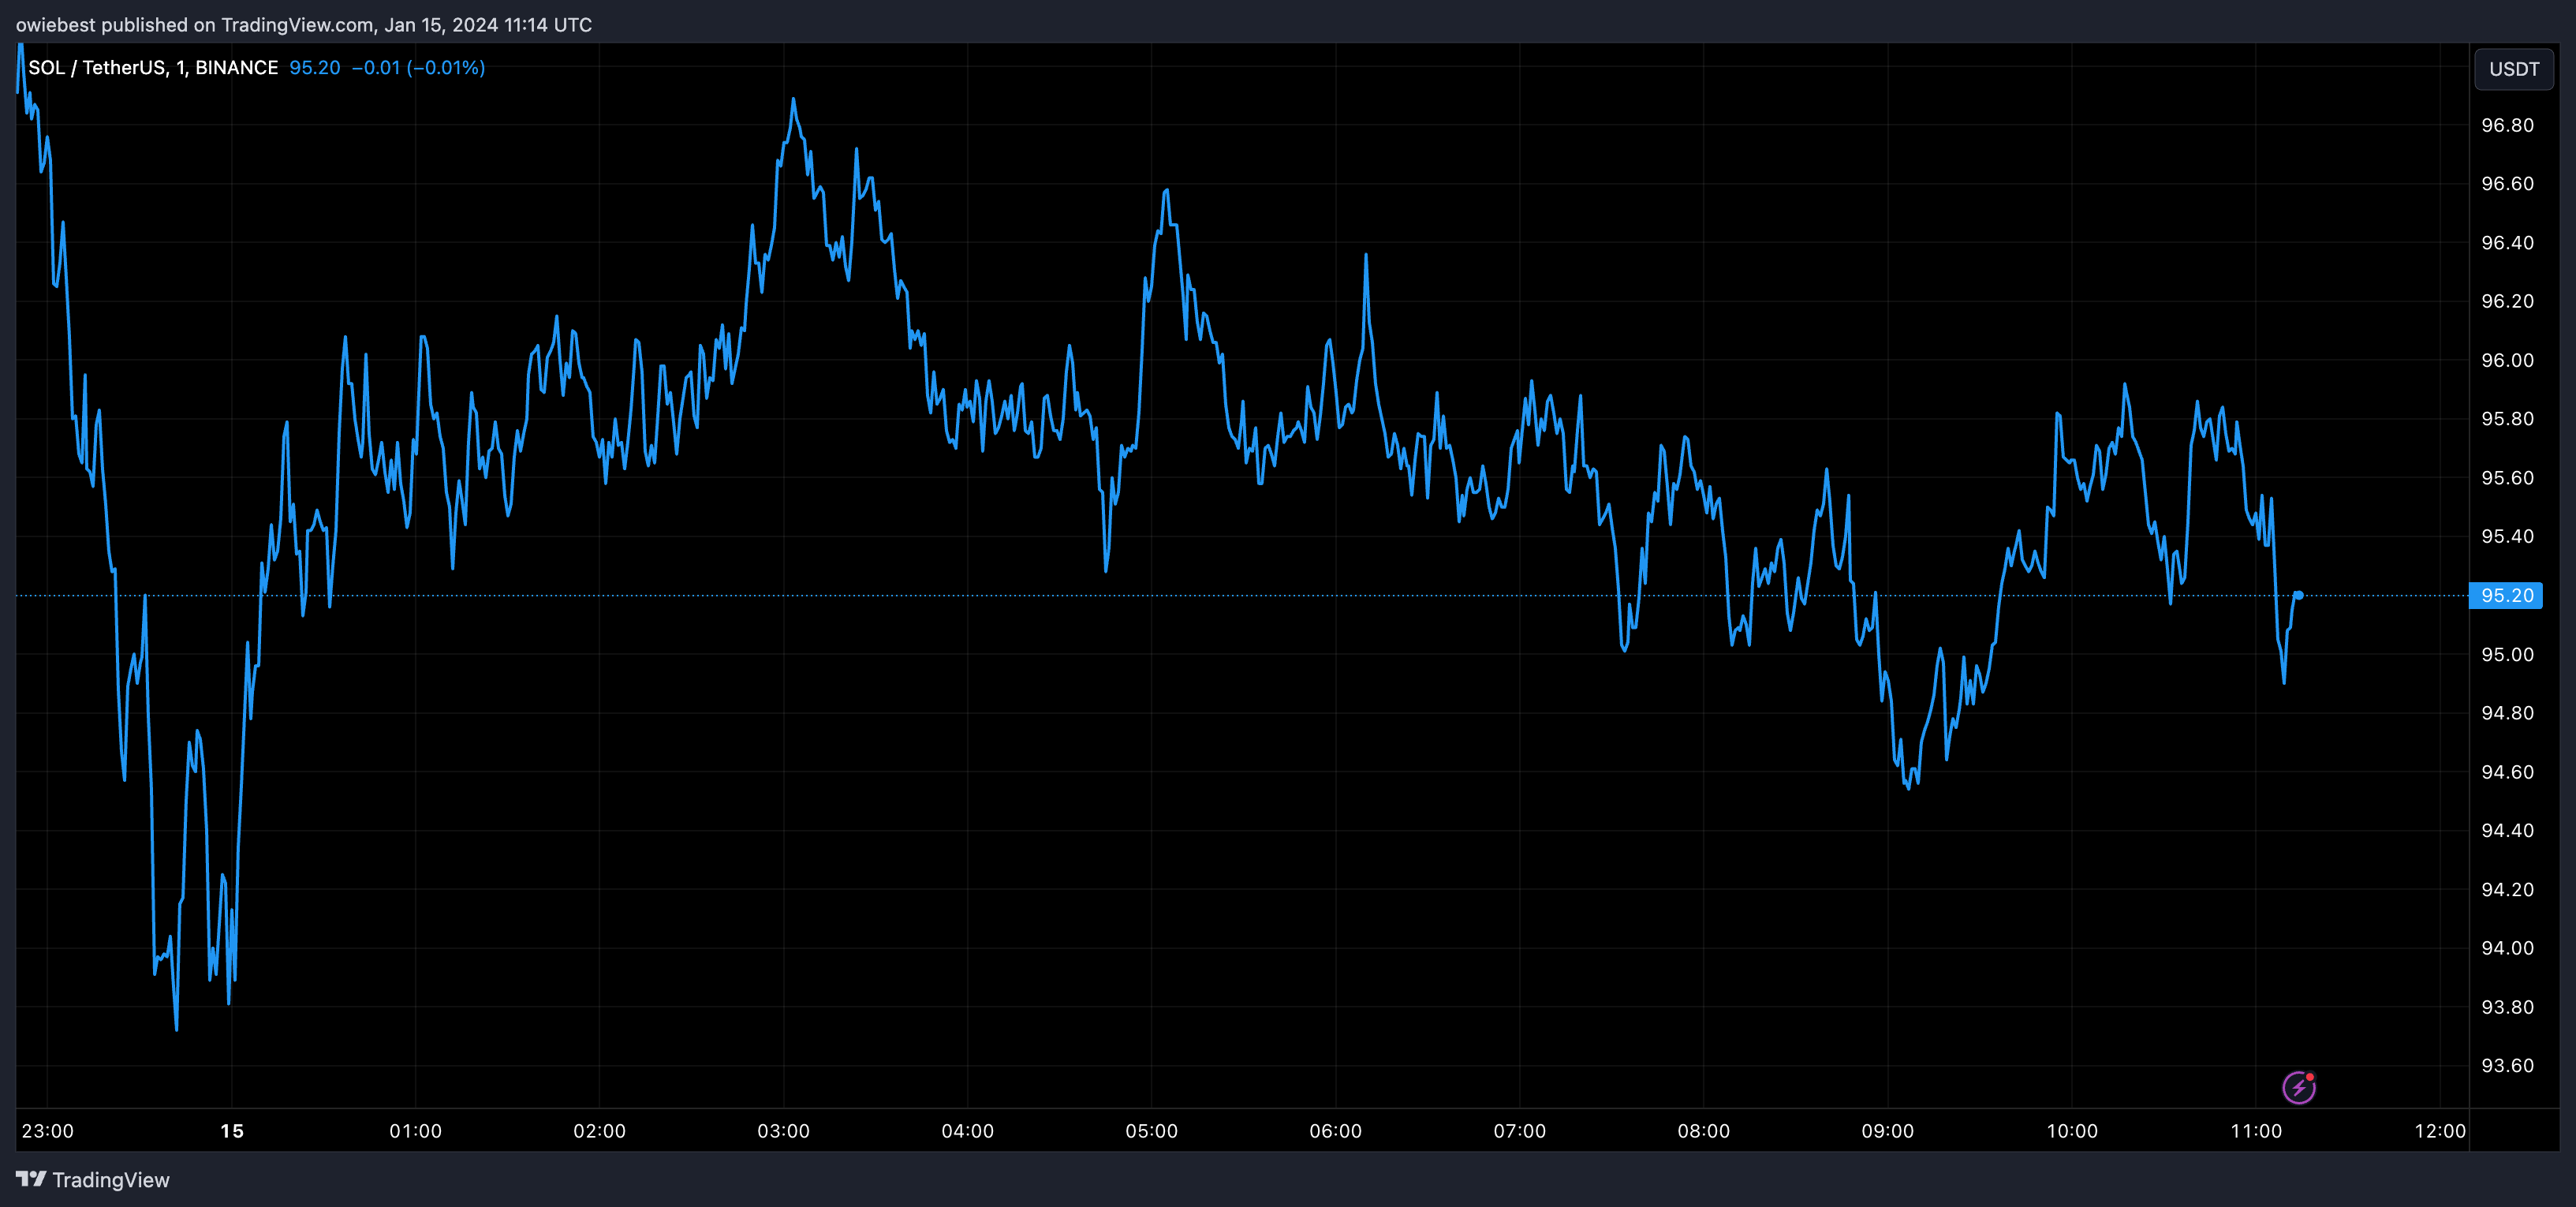Click the 09:00 time axis label
The height and width of the screenshot is (1207, 2576).
[1888, 1131]
